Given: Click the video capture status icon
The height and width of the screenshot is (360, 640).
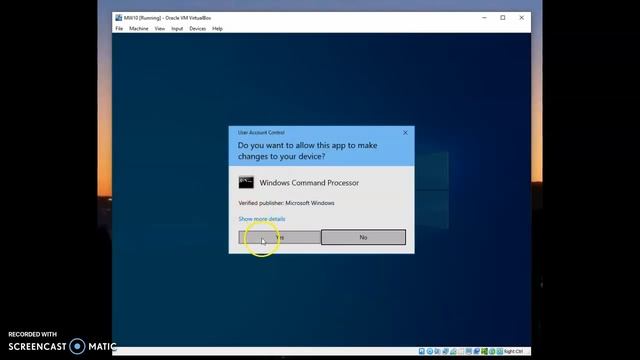Looking at the screenshot, I should click(477, 351).
